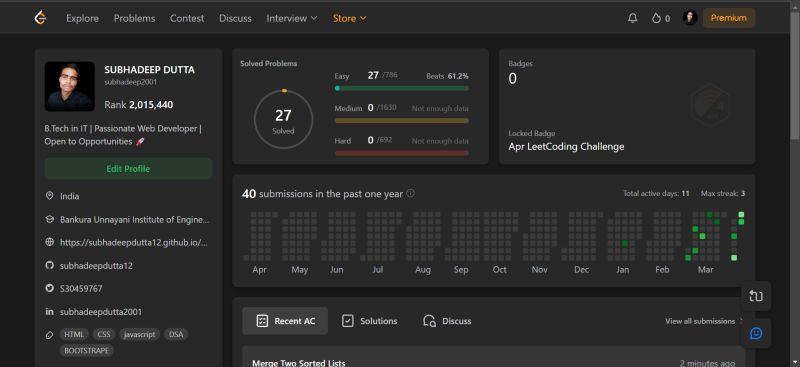Click the location pin icon beside India
This screenshot has width=800, height=367.
click(x=49, y=196)
